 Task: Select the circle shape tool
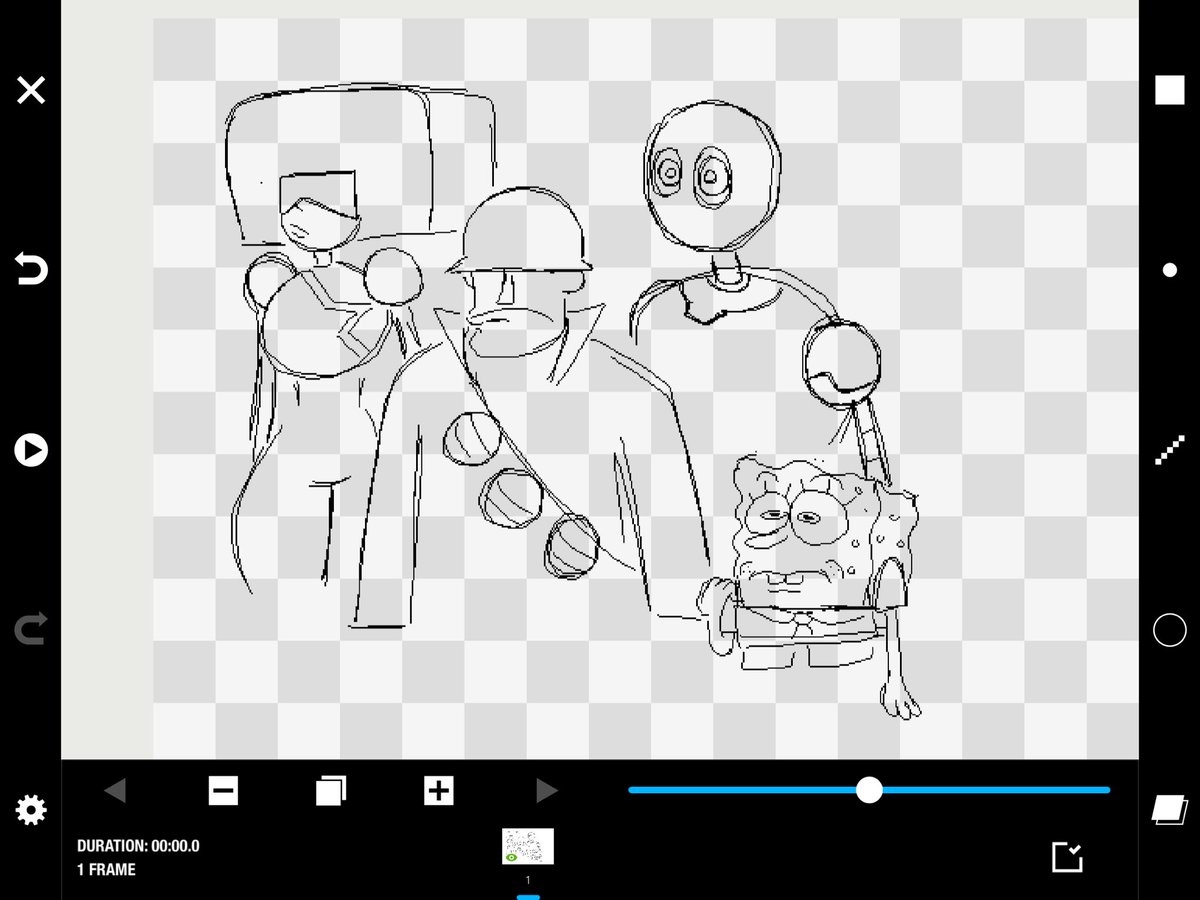click(1169, 630)
